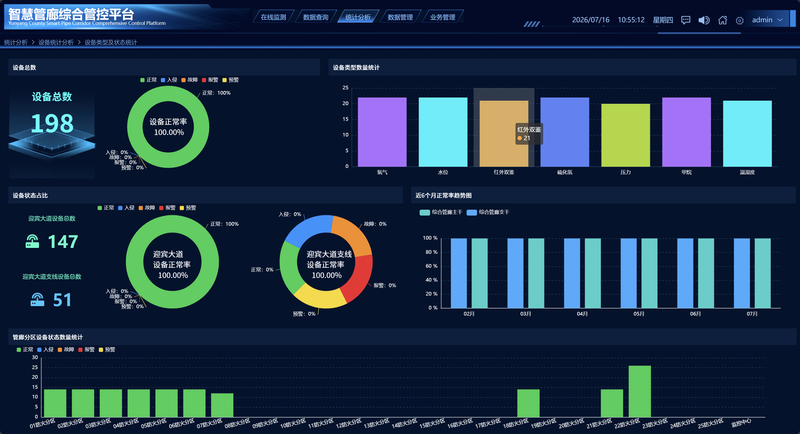
Task: Click the green router icon beside 147
Action: 32,241
